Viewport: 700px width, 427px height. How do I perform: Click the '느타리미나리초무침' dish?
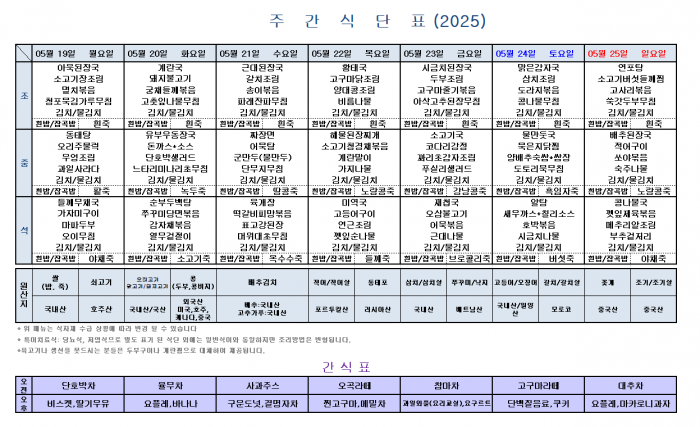click(x=170, y=169)
